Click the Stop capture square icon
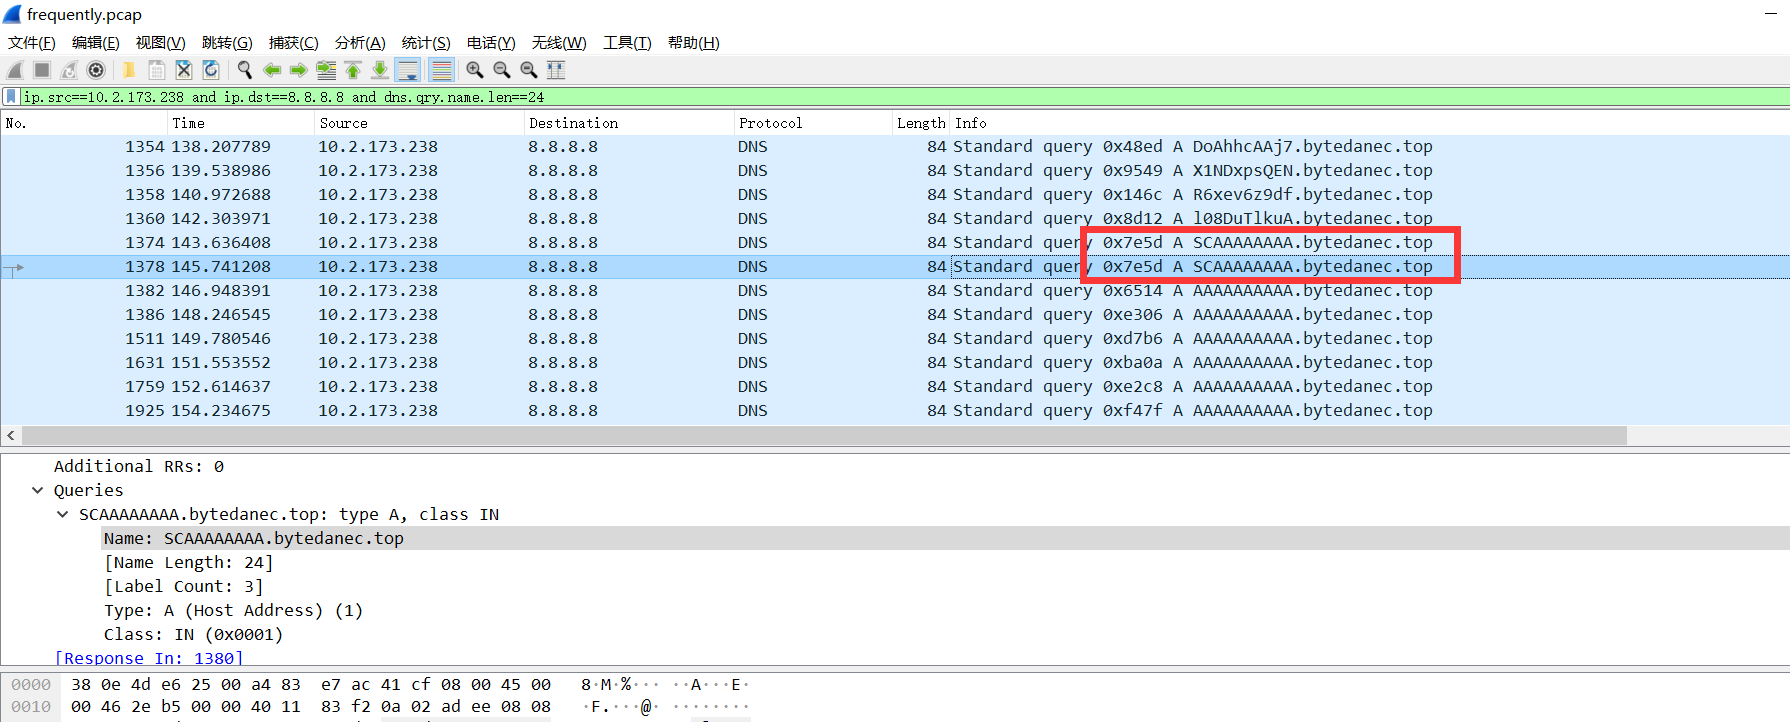The image size is (1790, 722). coord(42,70)
